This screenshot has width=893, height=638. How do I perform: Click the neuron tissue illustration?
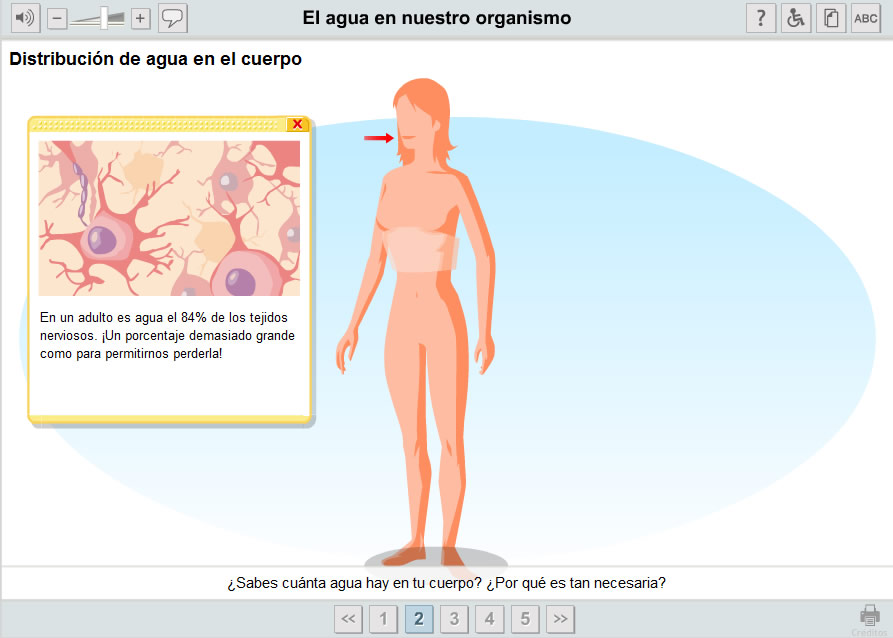[x=169, y=218]
